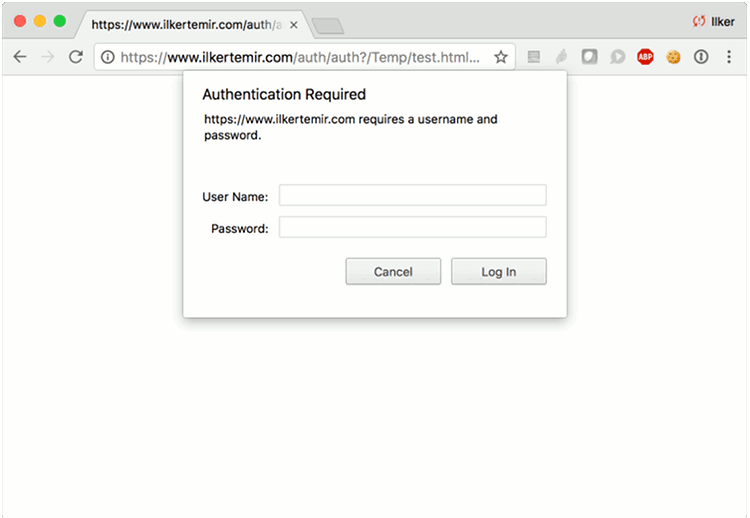Click the 'Password:' label
Screen dimensions: 750x518
[240, 229]
